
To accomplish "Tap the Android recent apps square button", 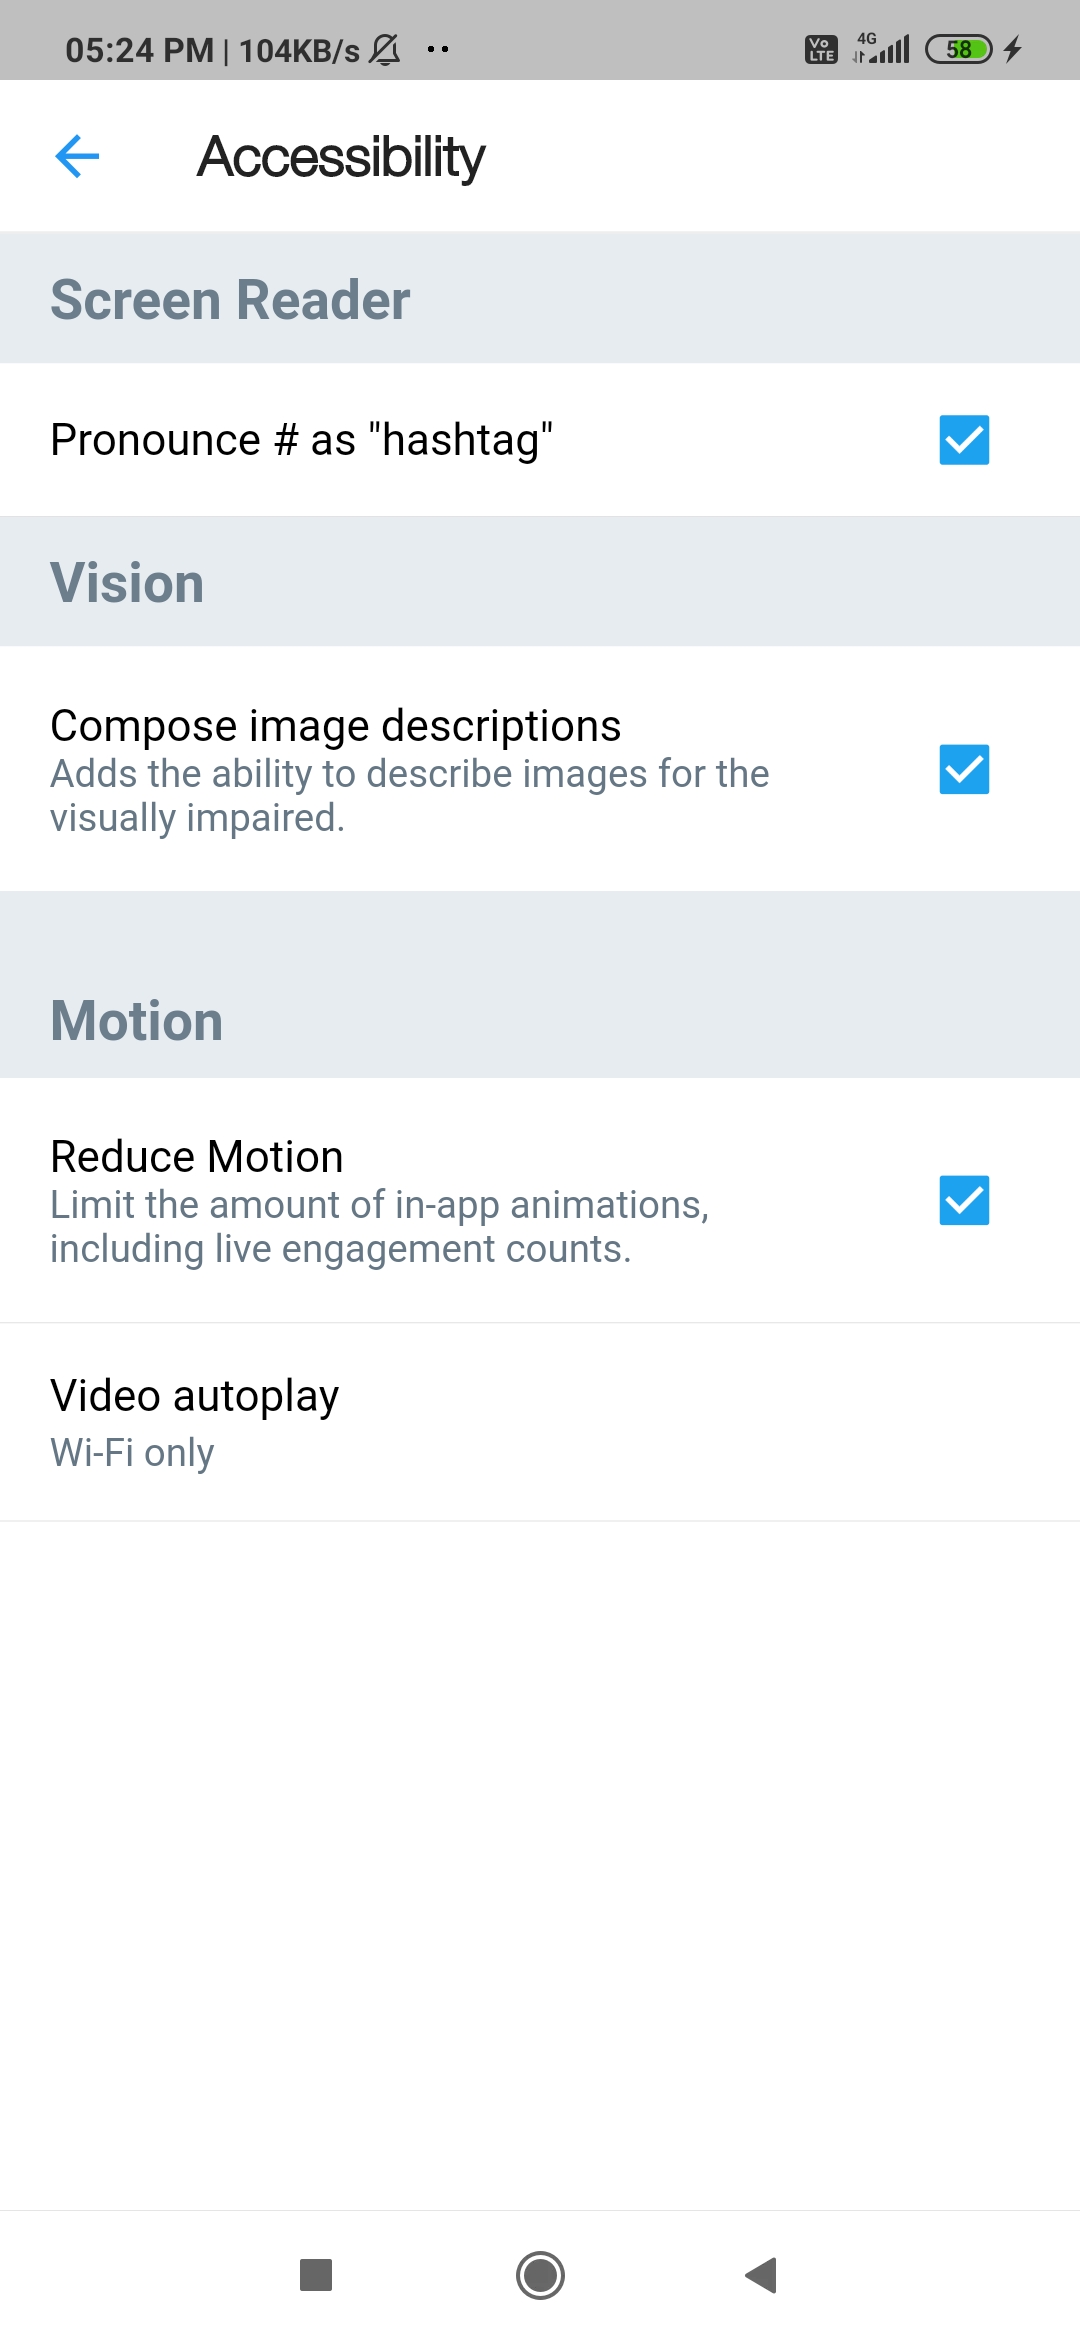I will click(x=316, y=2275).
